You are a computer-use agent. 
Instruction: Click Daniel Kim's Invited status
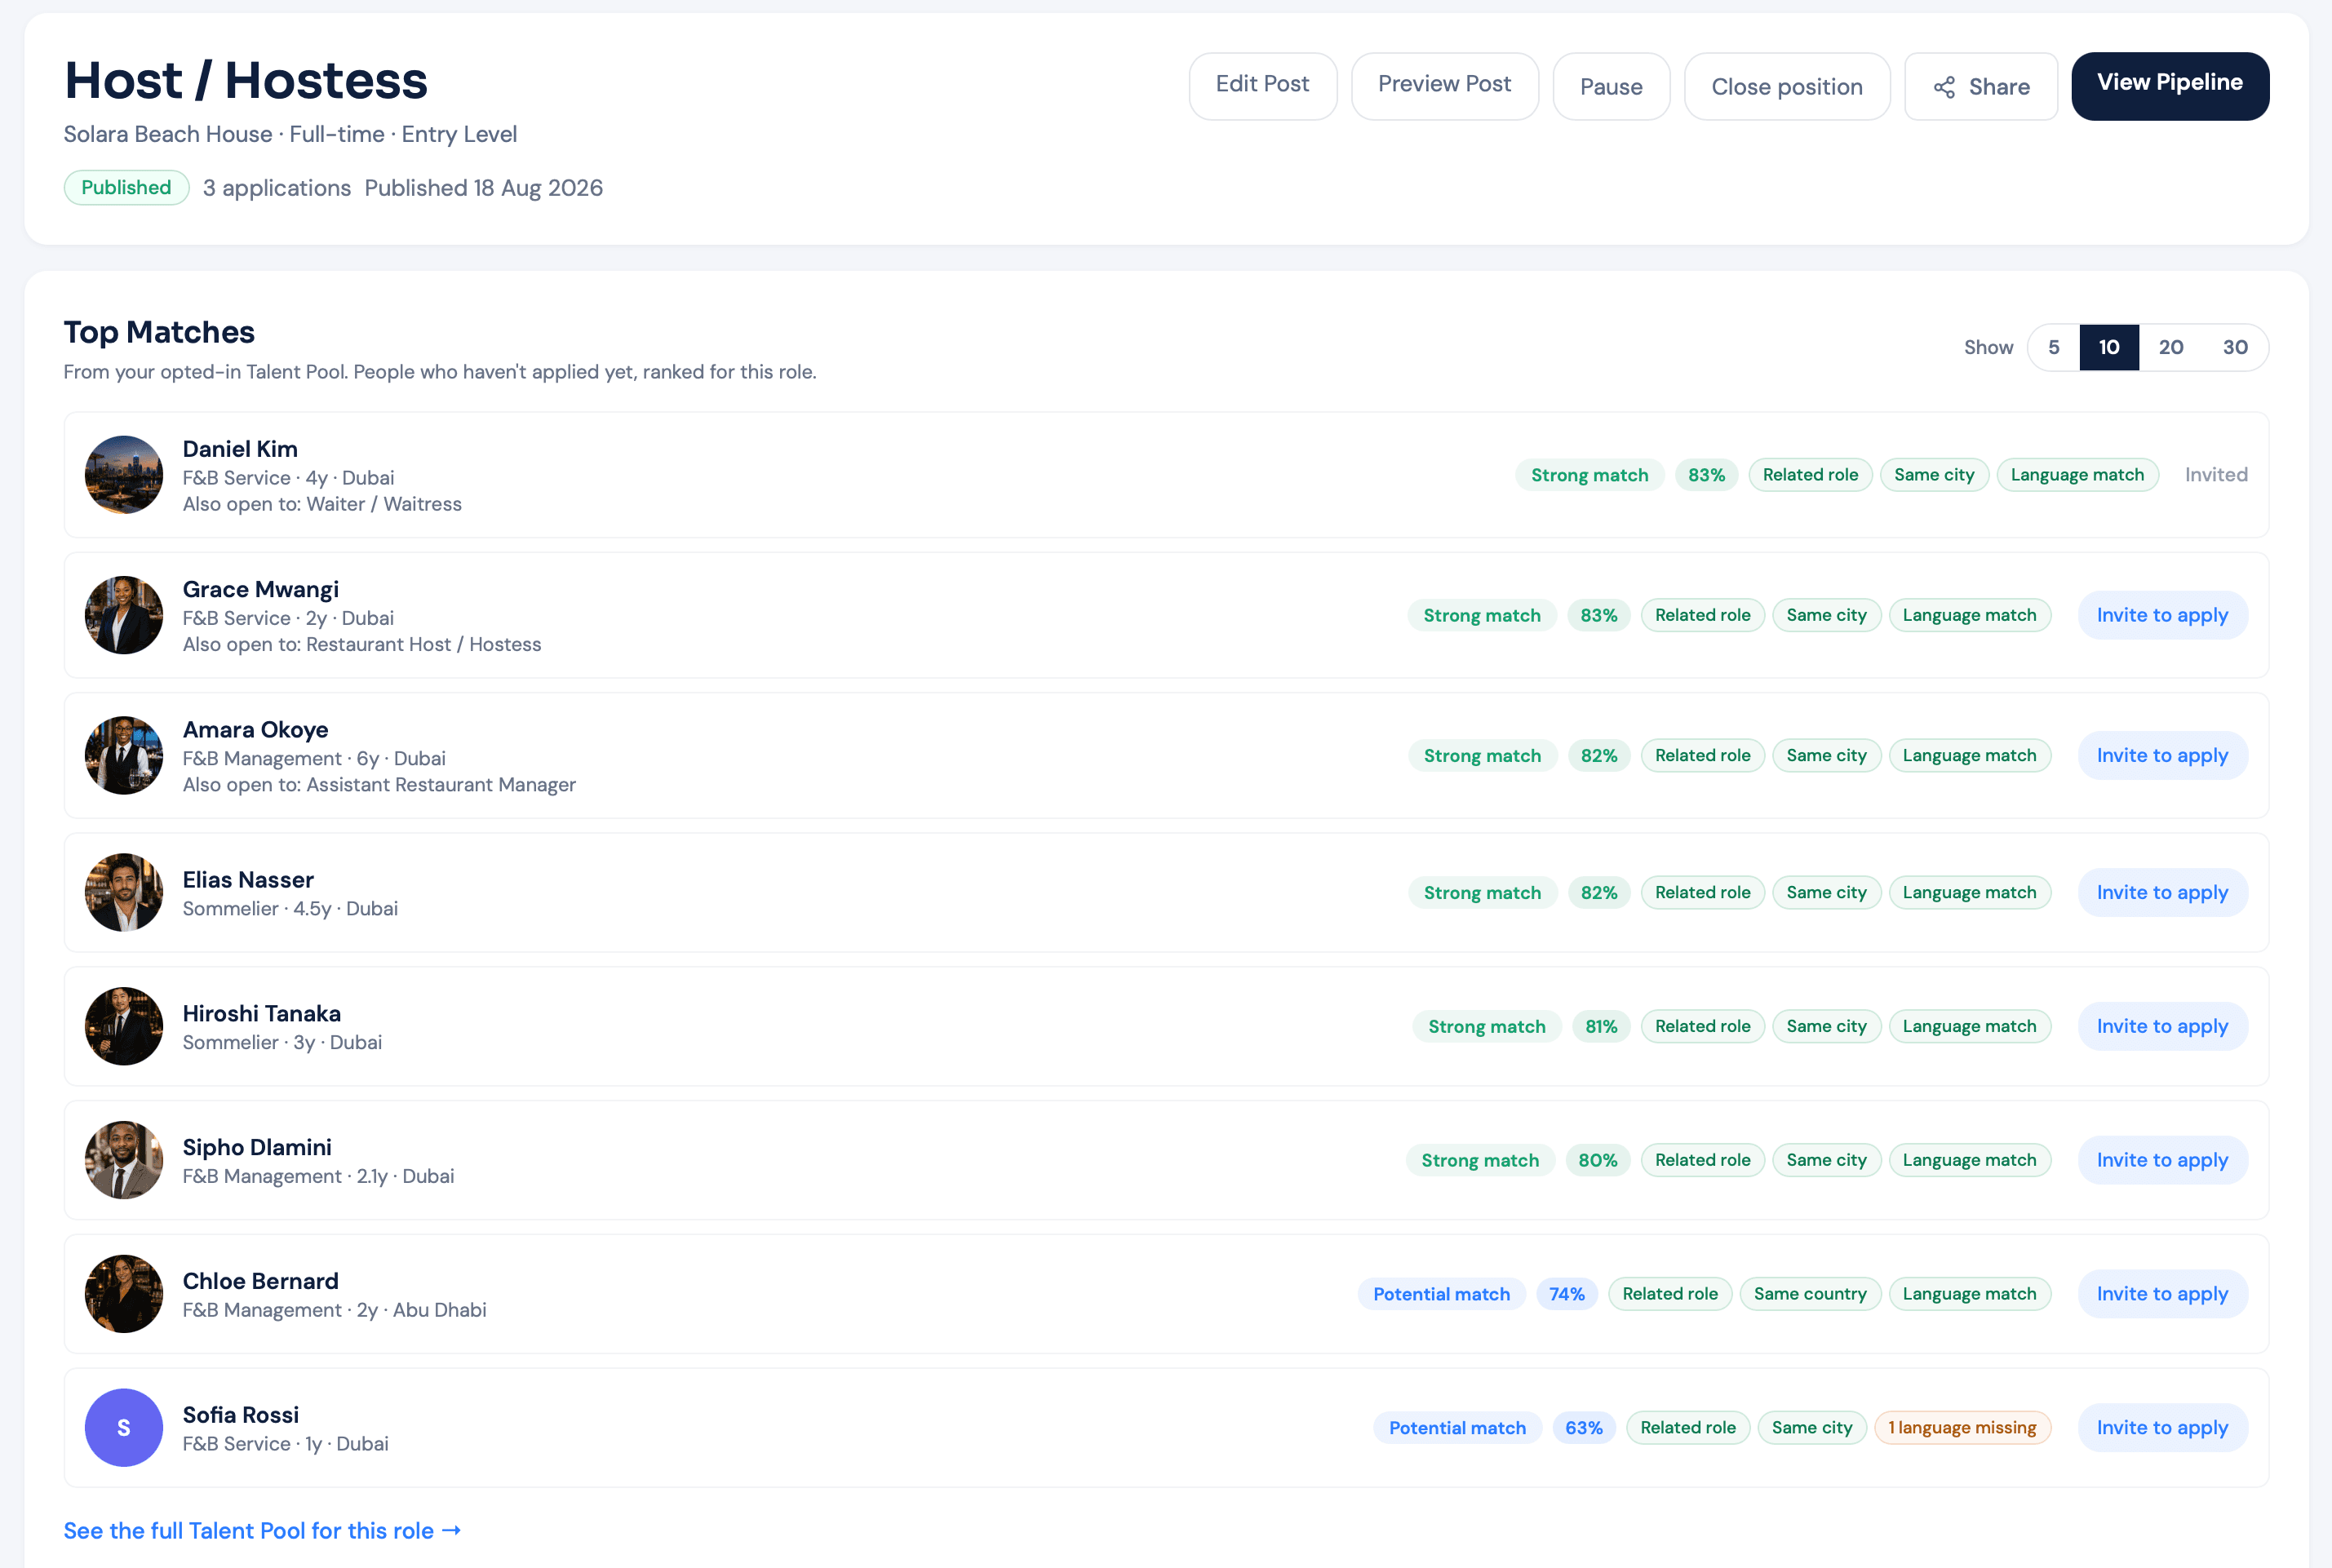[x=2216, y=475]
